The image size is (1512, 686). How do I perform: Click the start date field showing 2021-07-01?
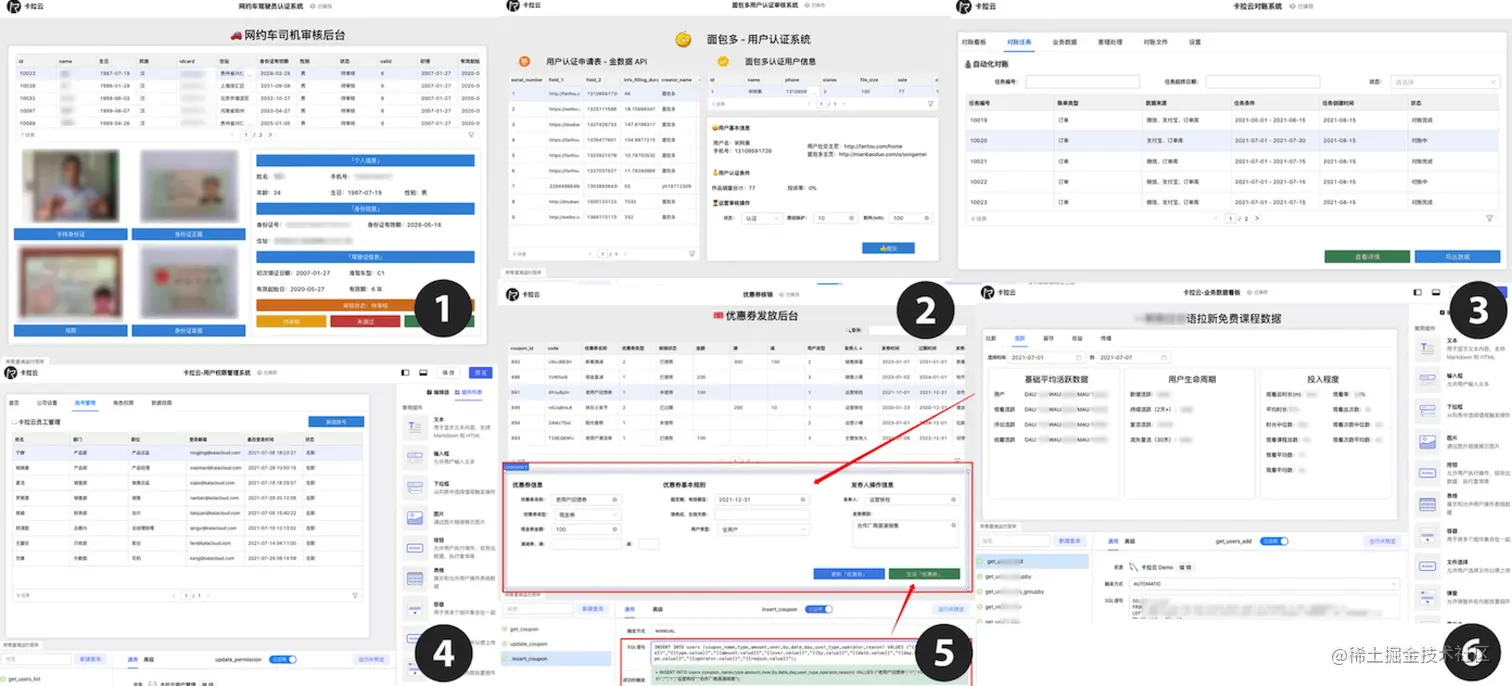click(x=1046, y=356)
